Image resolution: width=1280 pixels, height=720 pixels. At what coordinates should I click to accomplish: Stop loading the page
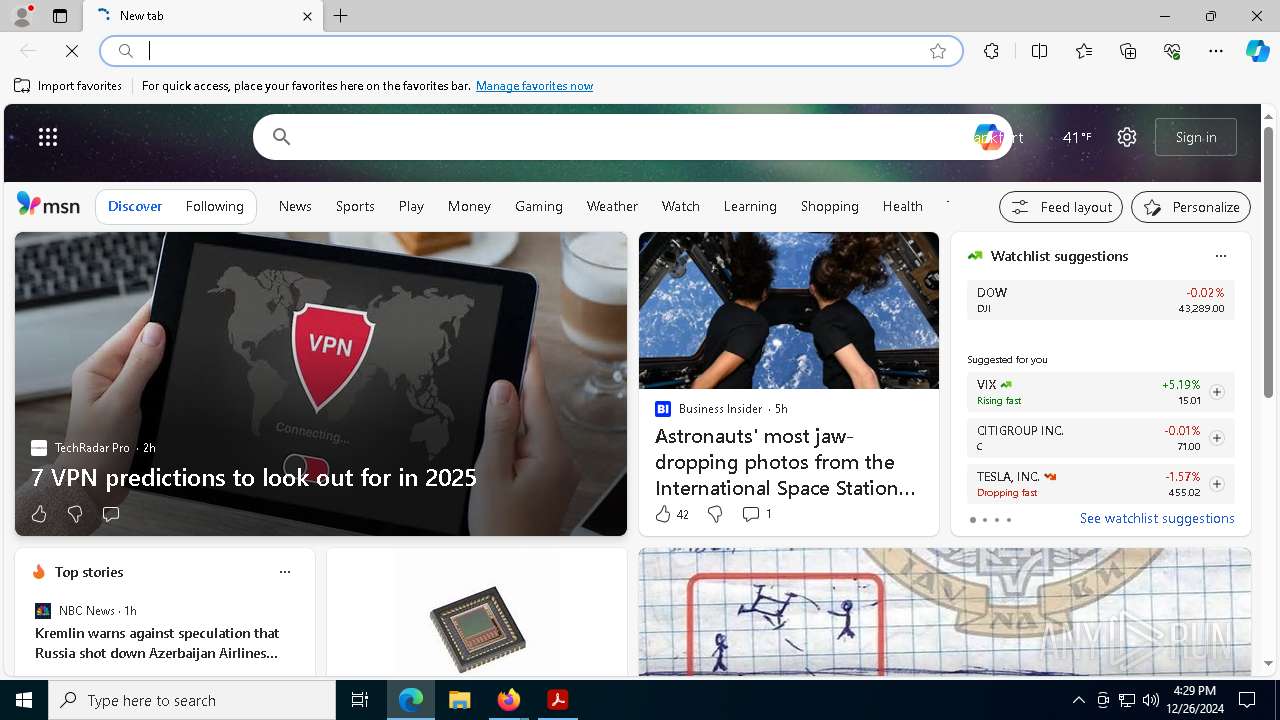tap(72, 51)
